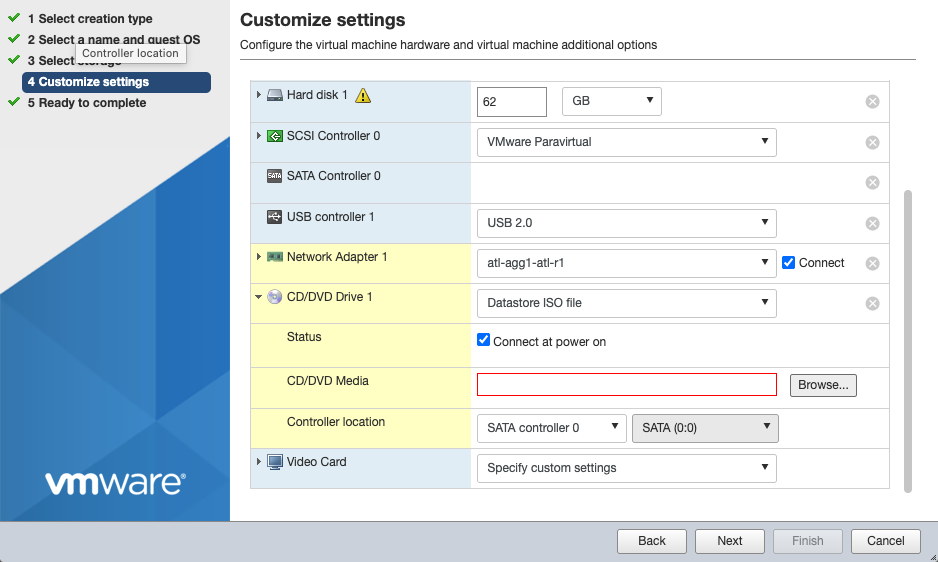Expand the Video Card row

[x=258, y=461]
